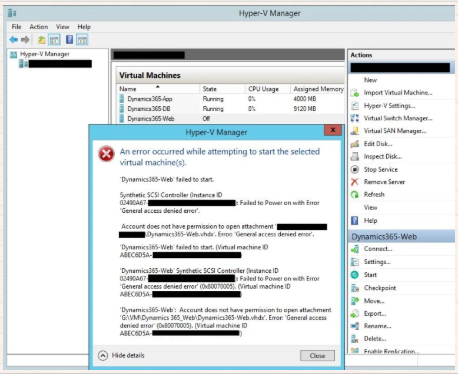Image resolution: width=458 pixels, height=374 pixels.
Task: Click the Checkpoint icon
Action: (x=355, y=288)
